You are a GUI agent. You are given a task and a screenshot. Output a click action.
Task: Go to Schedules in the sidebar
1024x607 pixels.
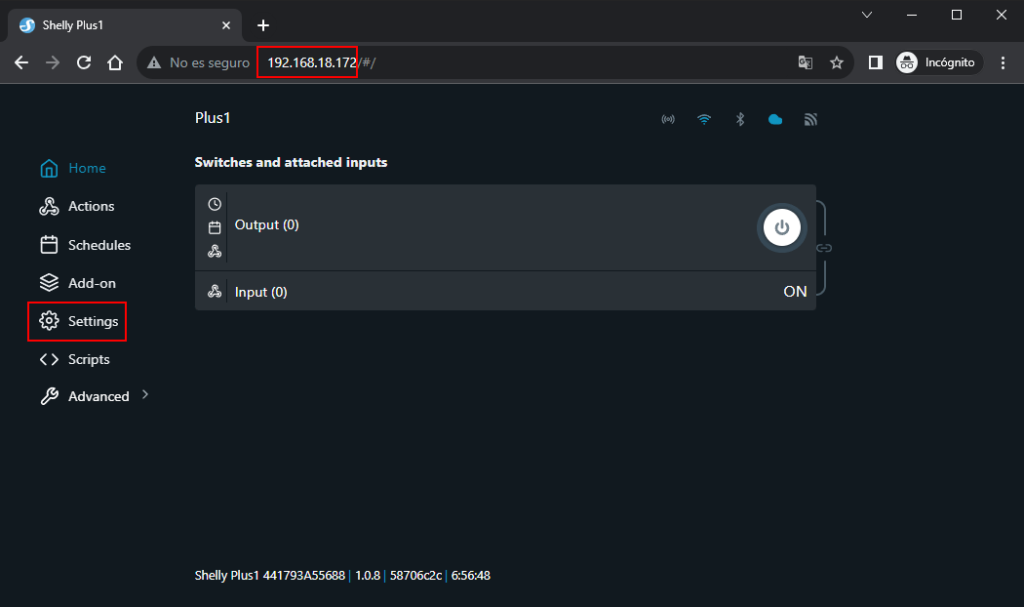[x=98, y=245]
